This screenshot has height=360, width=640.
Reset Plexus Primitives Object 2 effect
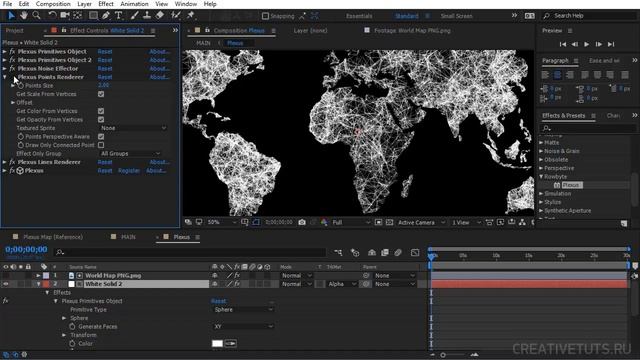(x=105, y=60)
